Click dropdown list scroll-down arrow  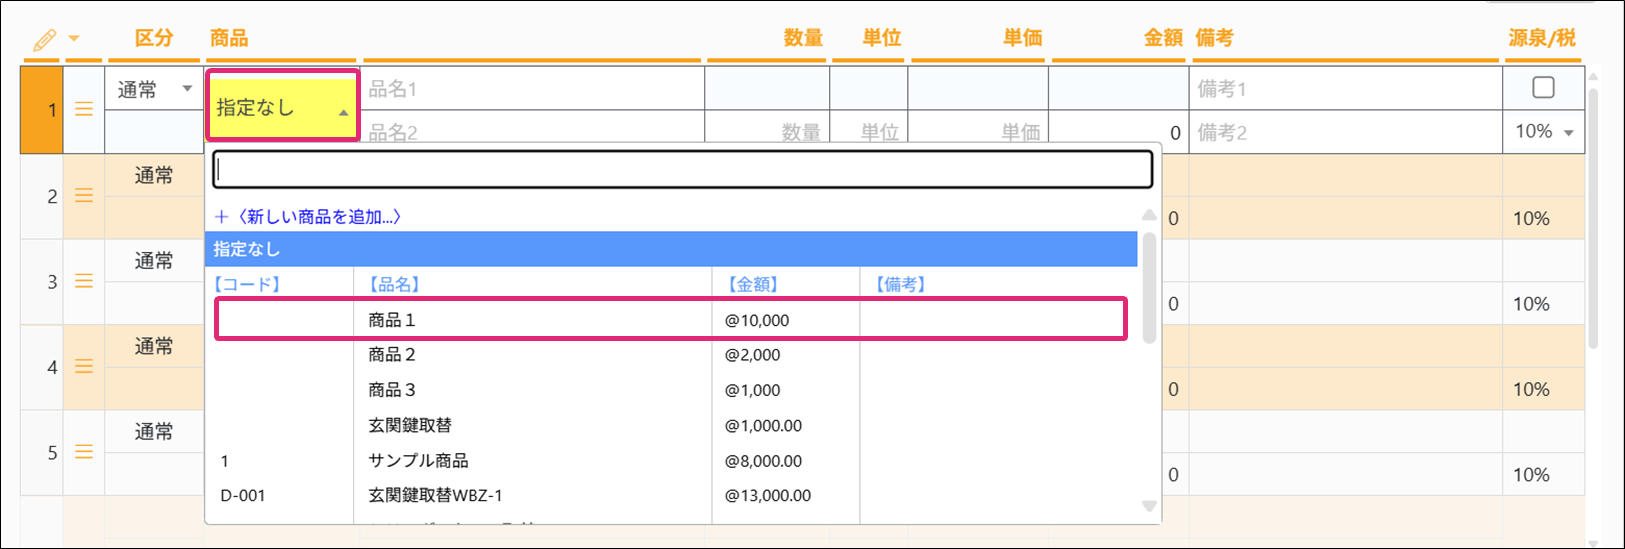[1149, 506]
